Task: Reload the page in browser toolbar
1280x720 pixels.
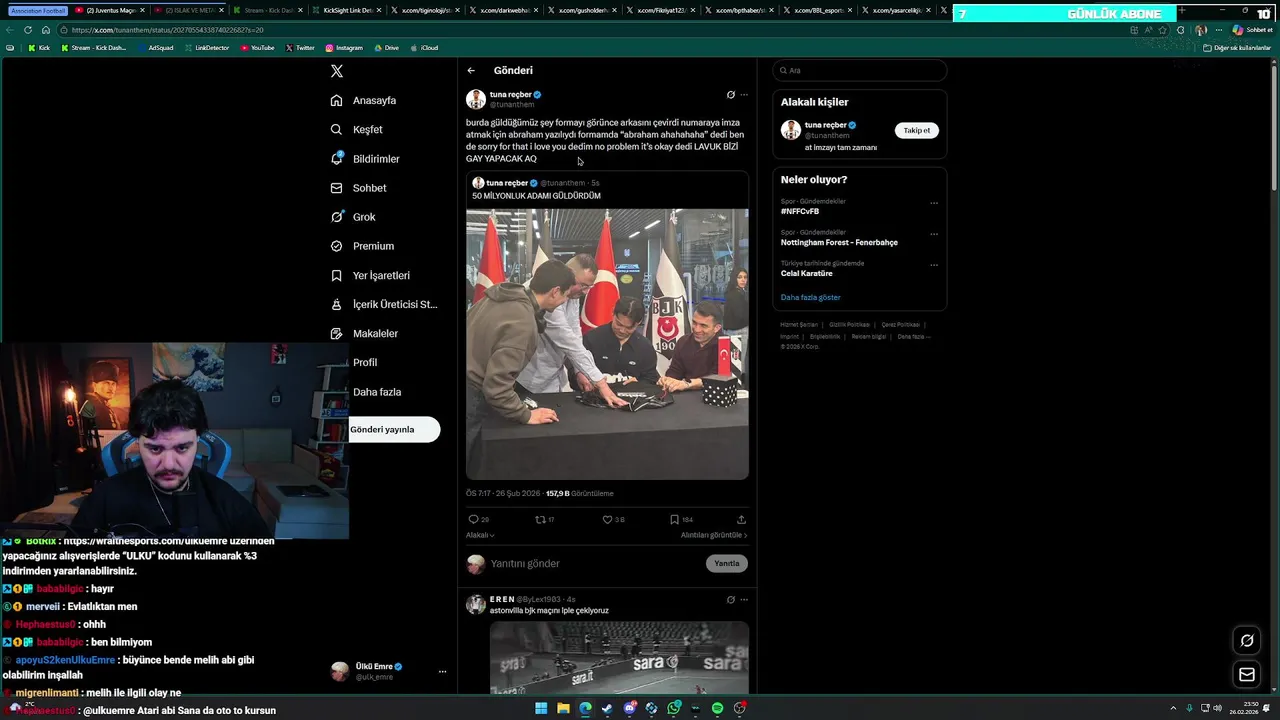Action: pyautogui.click(x=27, y=30)
